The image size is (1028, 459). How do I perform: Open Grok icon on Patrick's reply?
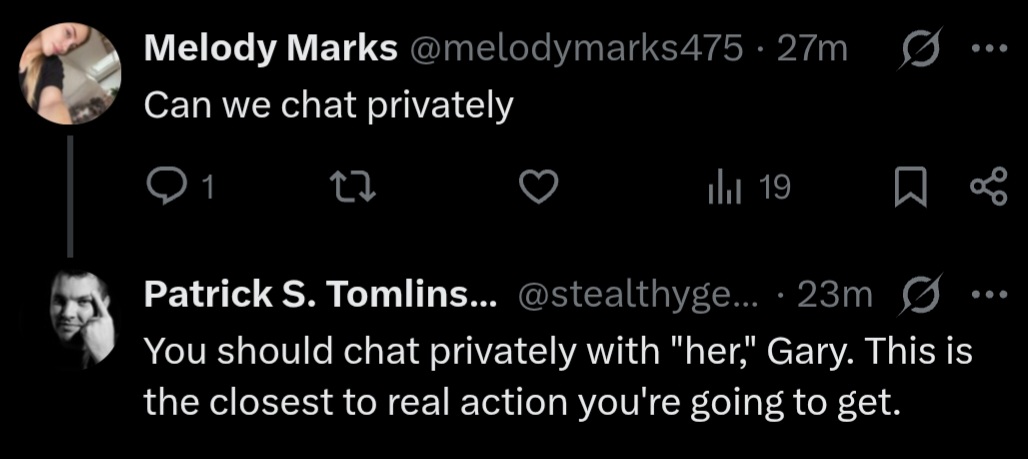(922, 294)
